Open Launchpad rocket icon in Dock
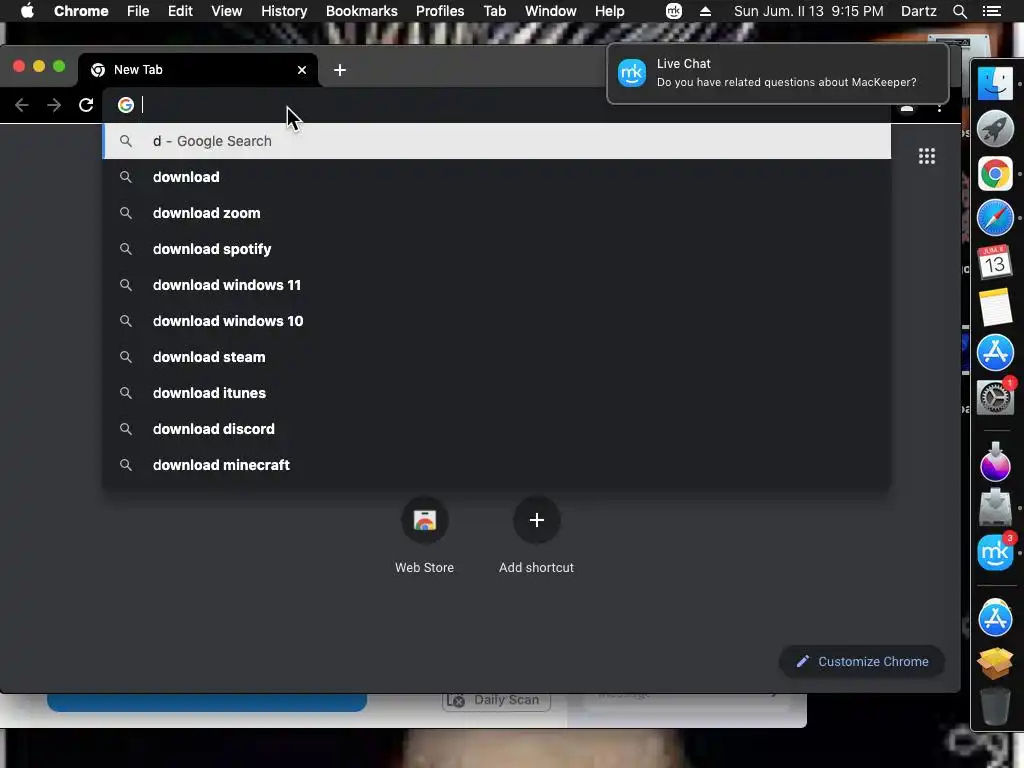Viewport: 1024px width, 768px height. pyautogui.click(x=995, y=128)
